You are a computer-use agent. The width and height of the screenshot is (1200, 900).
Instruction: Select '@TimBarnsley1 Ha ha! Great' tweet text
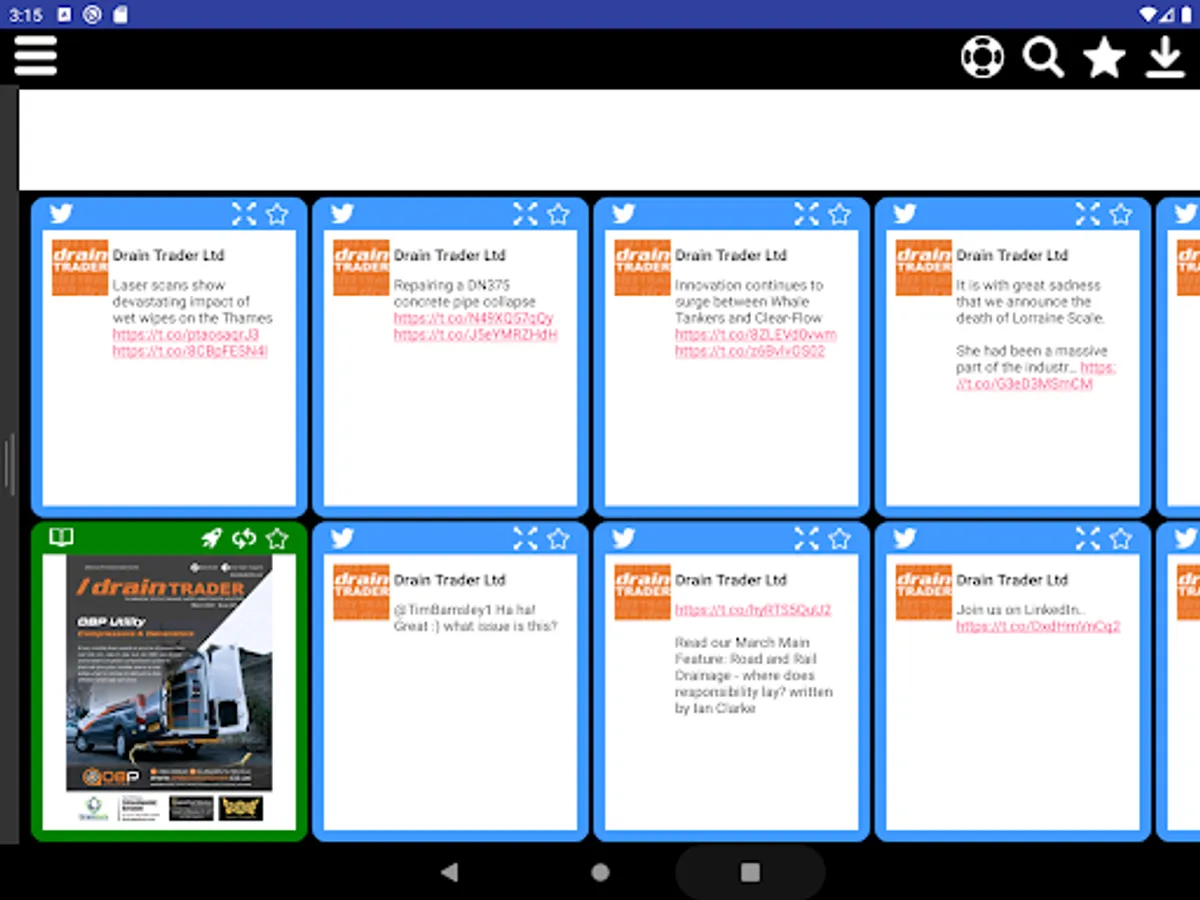pos(475,618)
